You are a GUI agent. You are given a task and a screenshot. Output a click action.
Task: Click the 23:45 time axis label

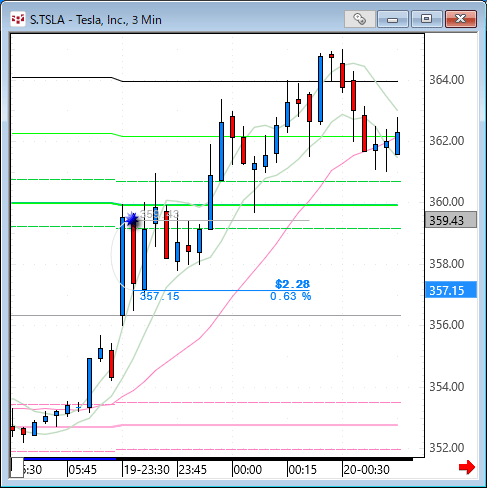[x=193, y=470]
